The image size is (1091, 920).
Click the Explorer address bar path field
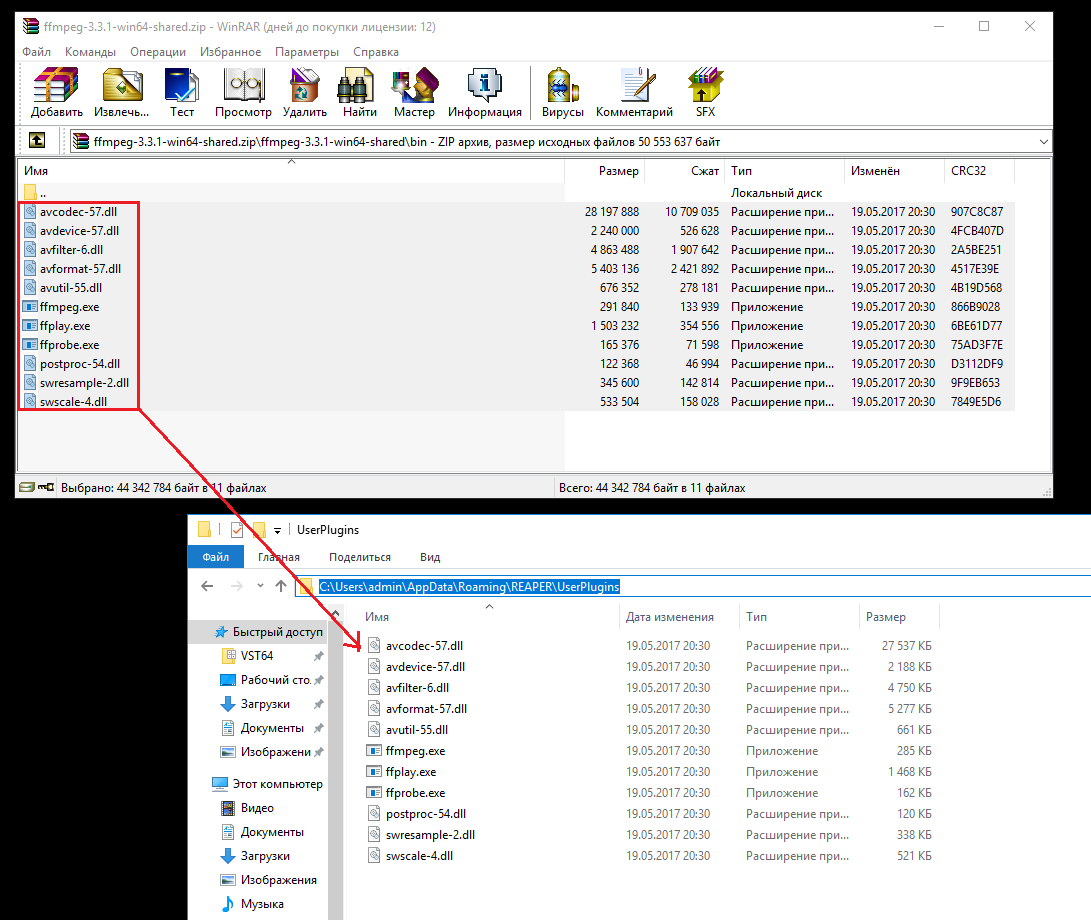click(692, 587)
